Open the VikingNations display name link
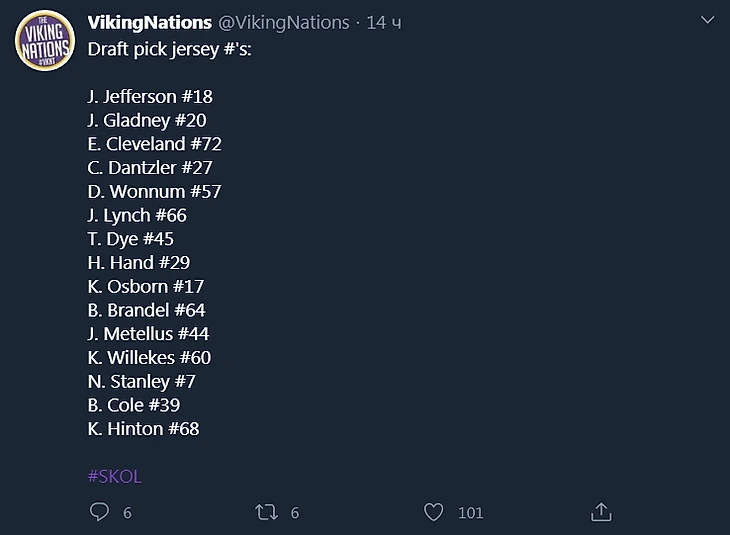This screenshot has height=535, width=730. pyautogui.click(x=149, y=22)
